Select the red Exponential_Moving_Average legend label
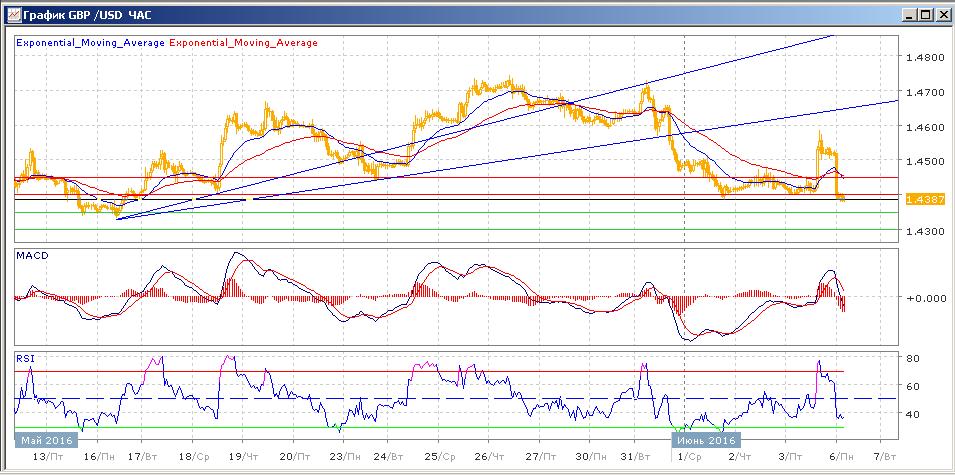955x475 pixels. pos(245,43)
